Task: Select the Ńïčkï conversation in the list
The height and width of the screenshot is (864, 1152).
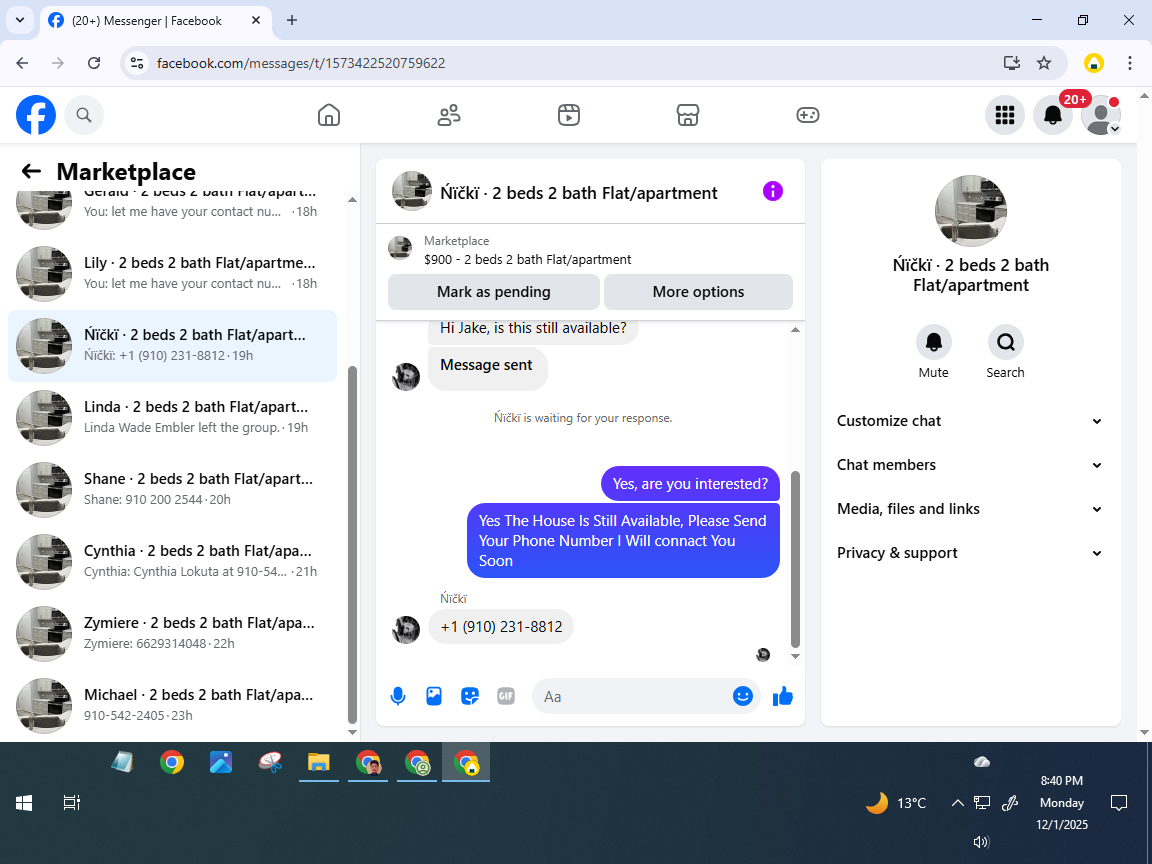Action: pyautogui.click(x=173, y=345)
